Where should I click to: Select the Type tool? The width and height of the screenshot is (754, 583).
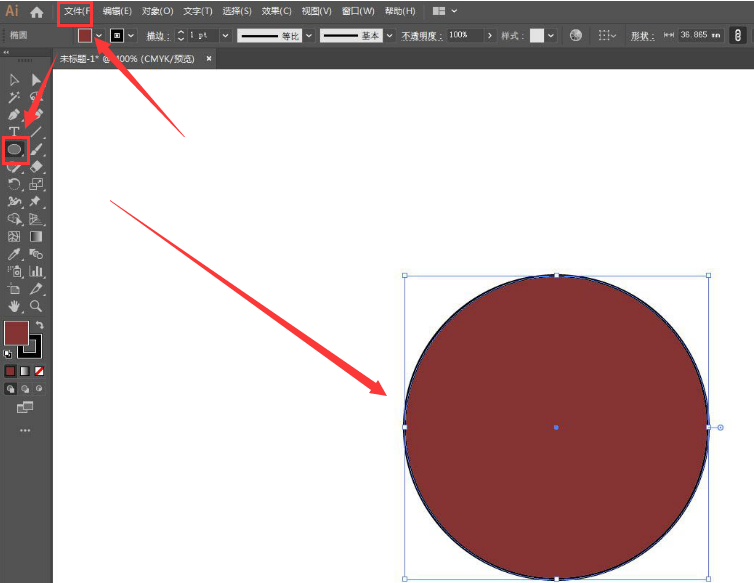tap(14, 132)
